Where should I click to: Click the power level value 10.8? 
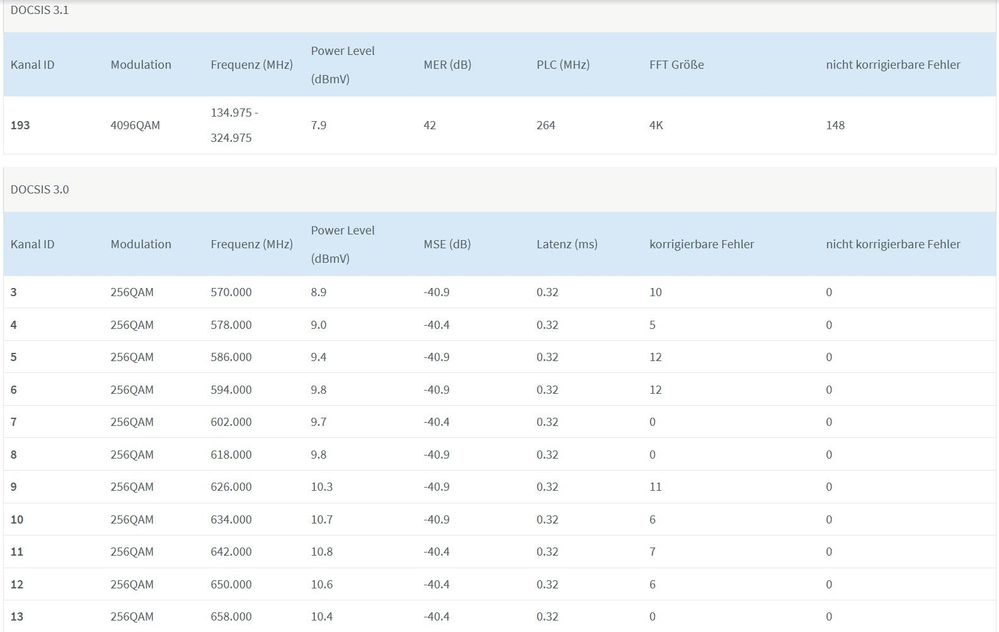[322, 552]
